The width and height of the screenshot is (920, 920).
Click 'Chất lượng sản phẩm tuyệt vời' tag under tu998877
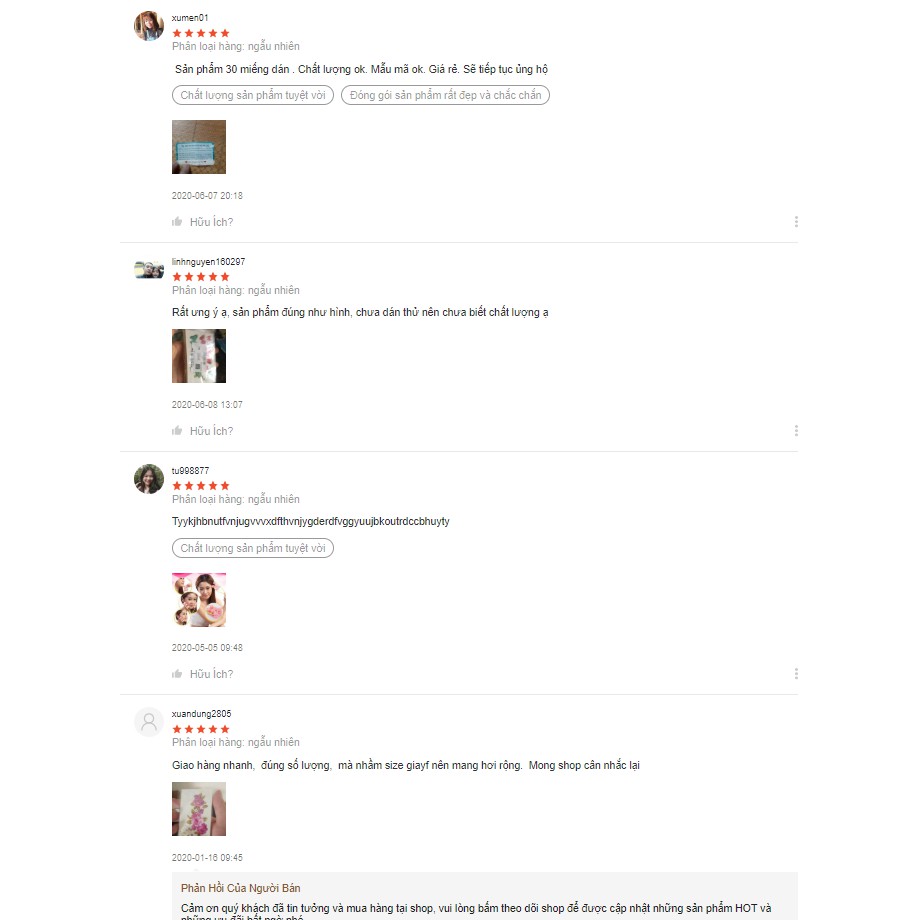[x=253, y=548]
